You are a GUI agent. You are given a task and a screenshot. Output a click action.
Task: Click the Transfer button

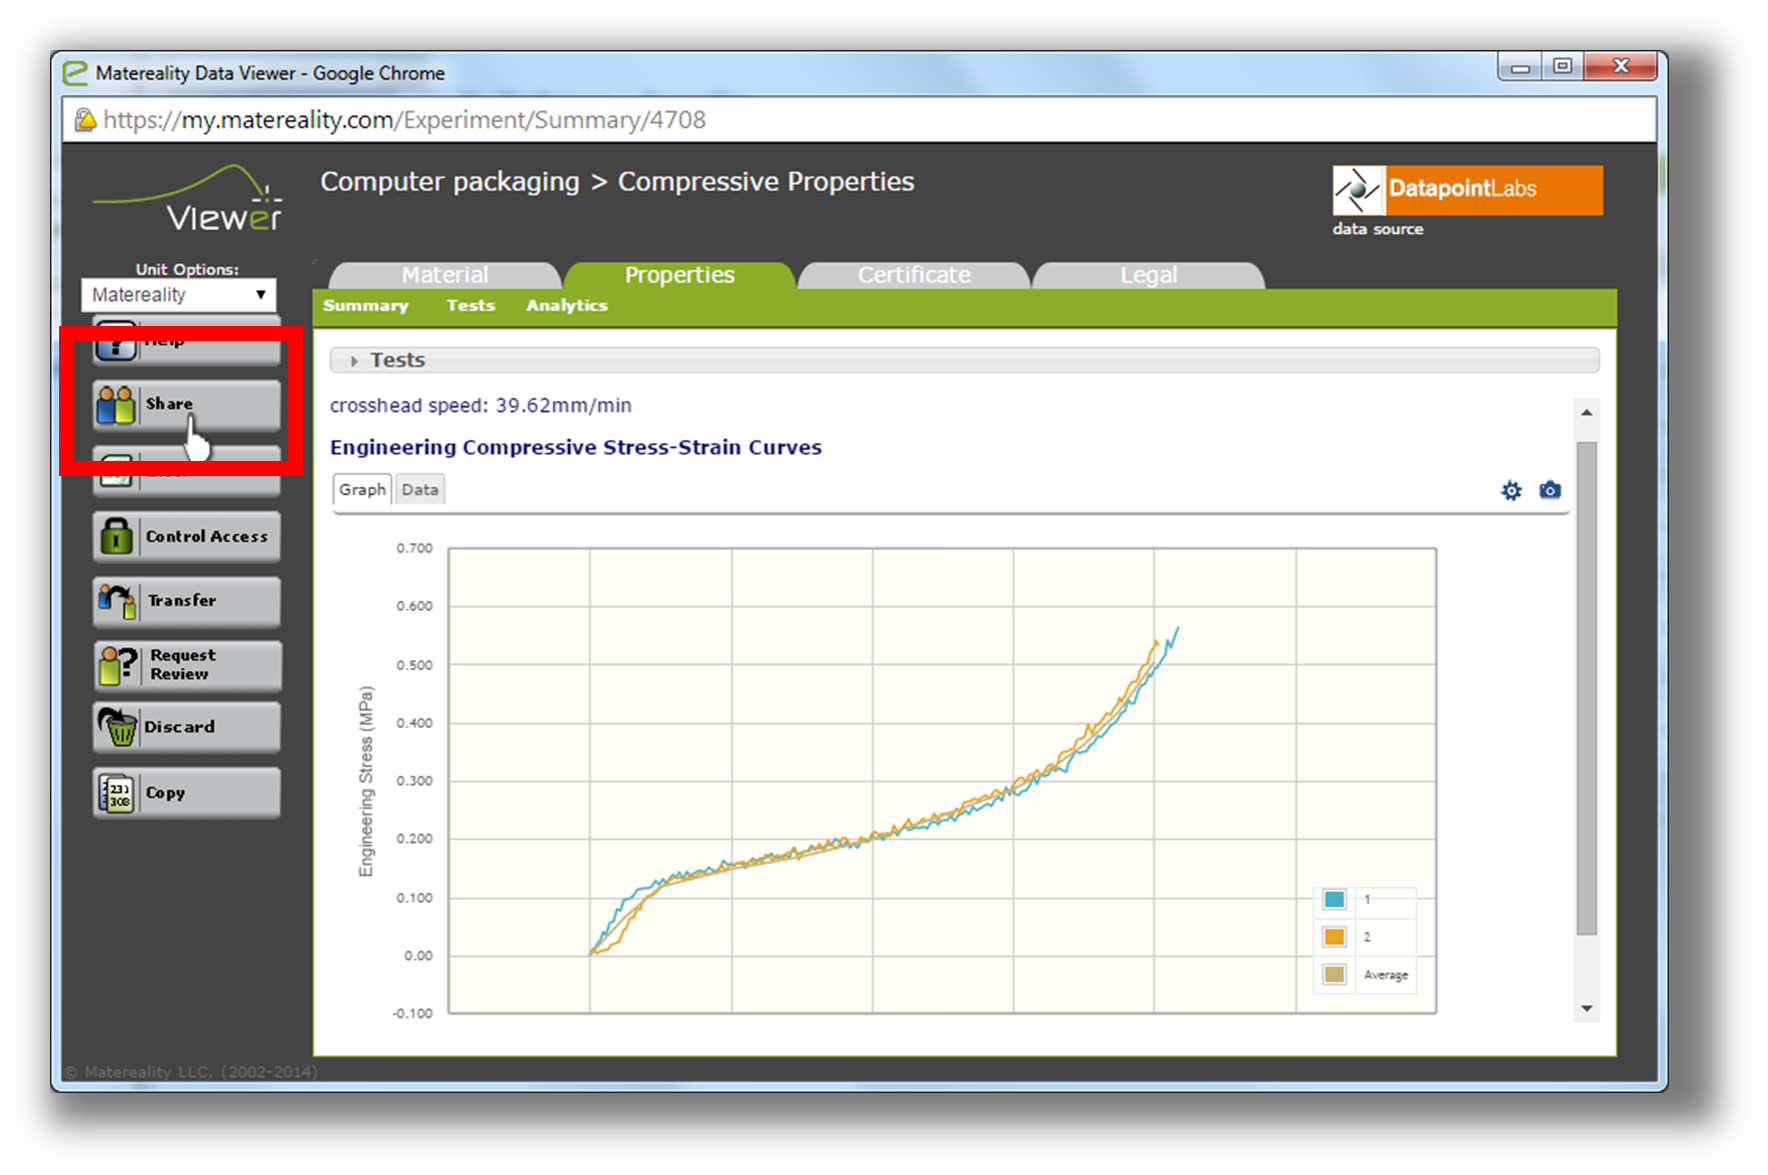click(186, 601)
